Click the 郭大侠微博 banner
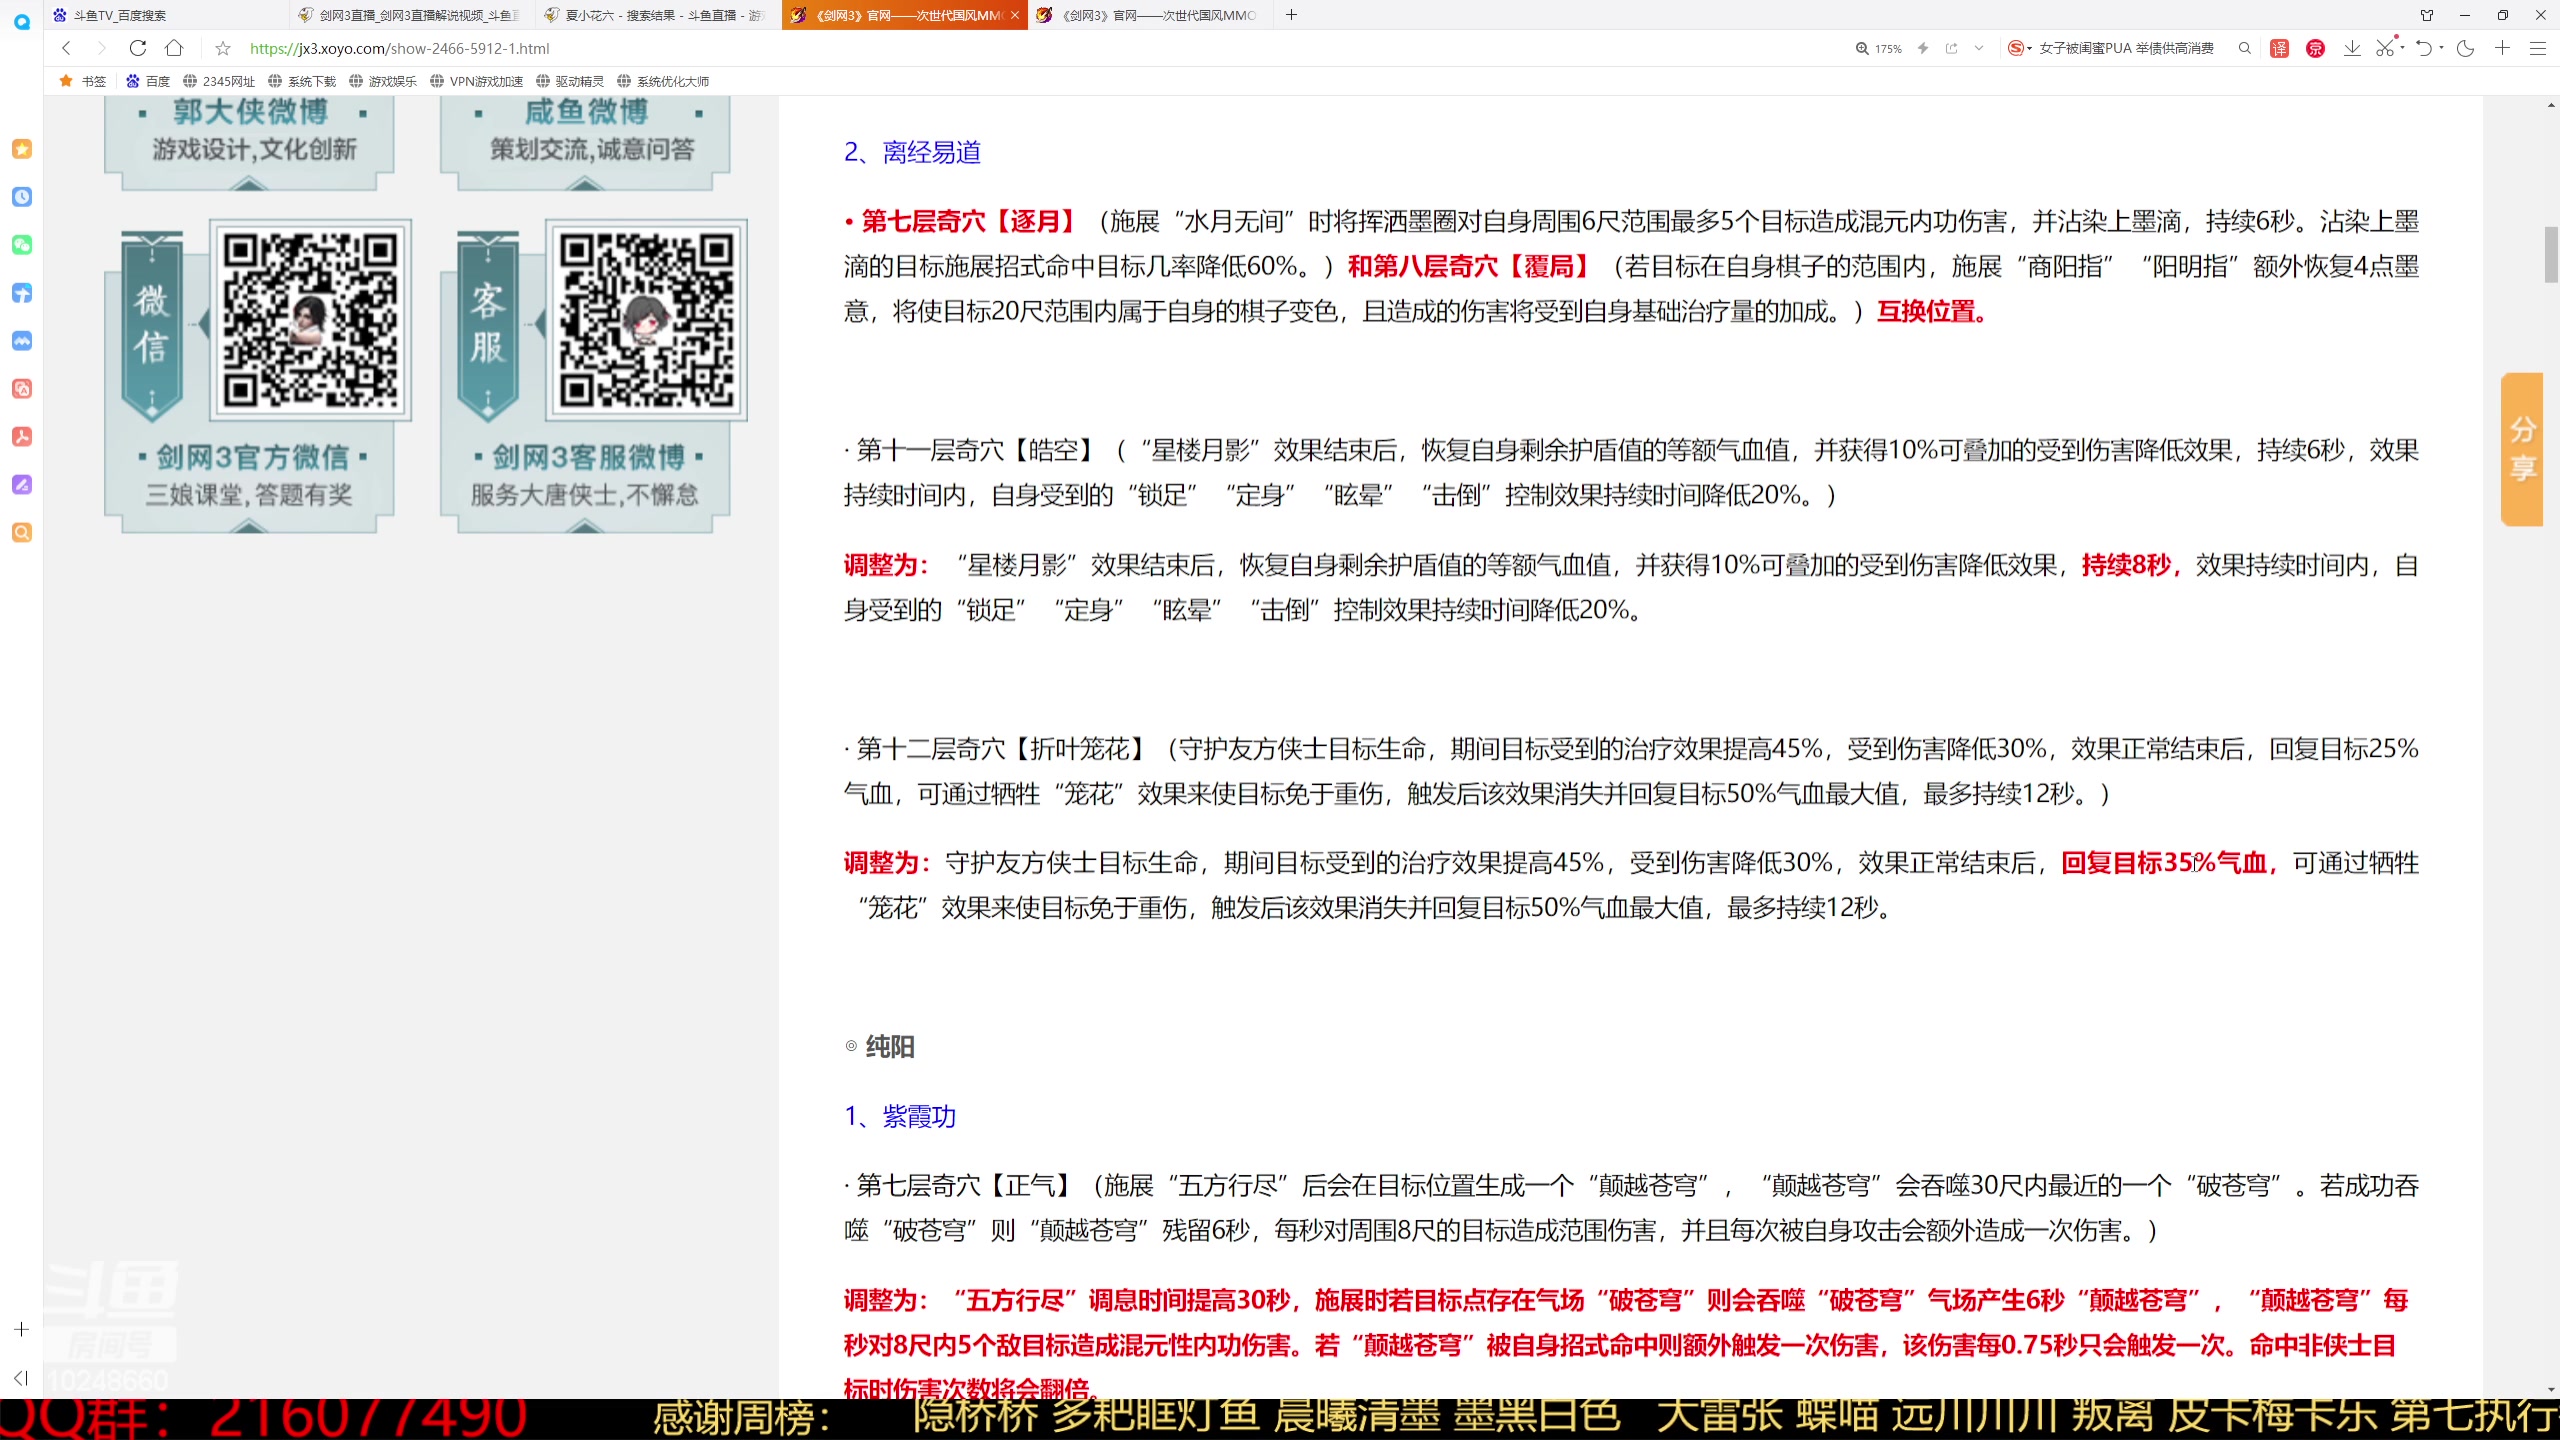Screen dimensions: 2560x1440 250,142
